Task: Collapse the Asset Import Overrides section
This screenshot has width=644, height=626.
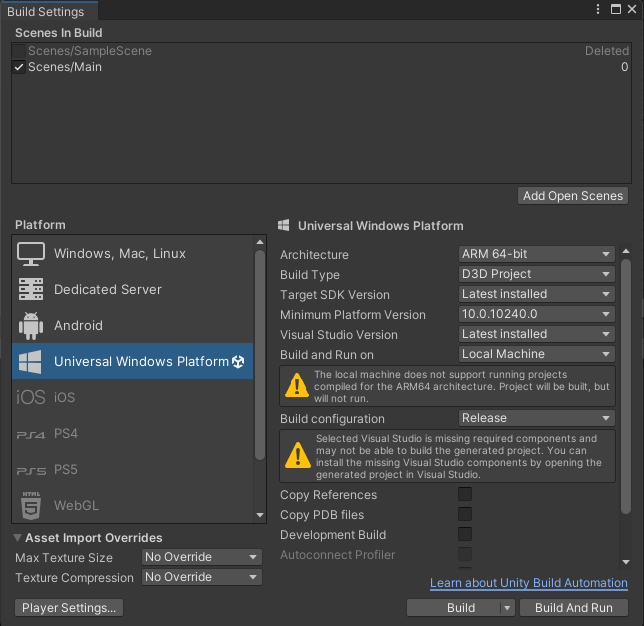Action: tap(19, 538)
